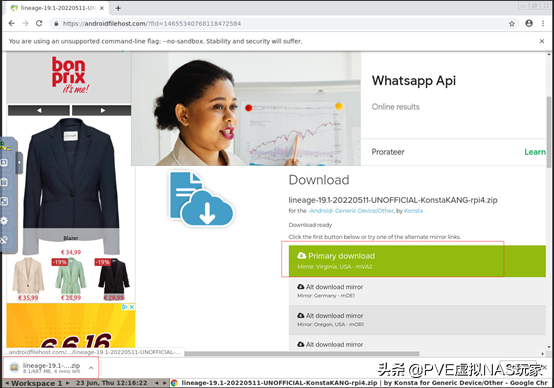Screen dimensions: 554x388
Task: Click the page's horizontal scrollbar
Action: [x=302, y=353]
